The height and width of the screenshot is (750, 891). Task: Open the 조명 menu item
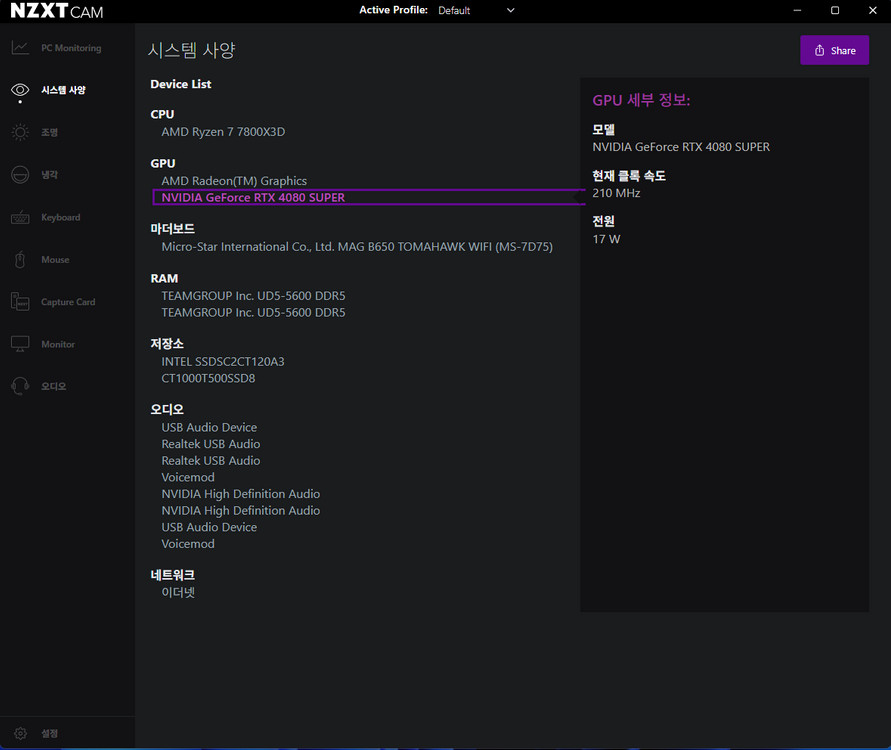49,132
